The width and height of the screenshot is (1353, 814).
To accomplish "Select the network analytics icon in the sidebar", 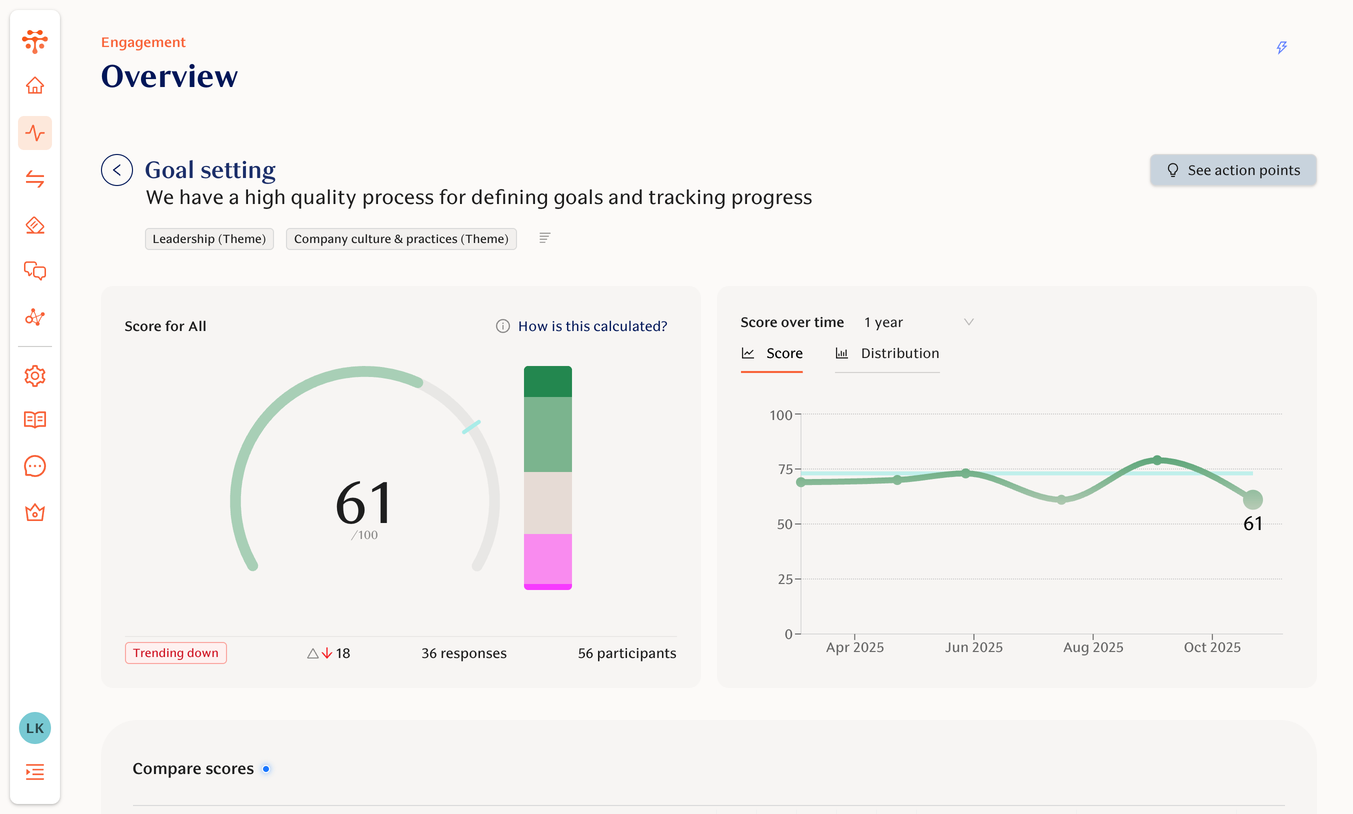I will click(35, 317).
